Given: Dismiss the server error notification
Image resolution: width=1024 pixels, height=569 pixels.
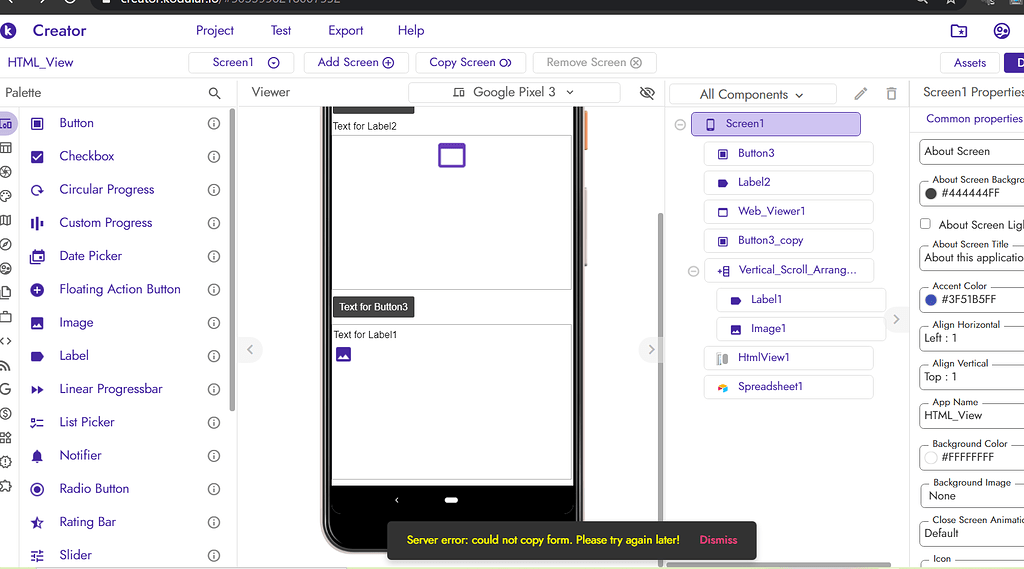Looking at the screenshot, I should 718,540.
